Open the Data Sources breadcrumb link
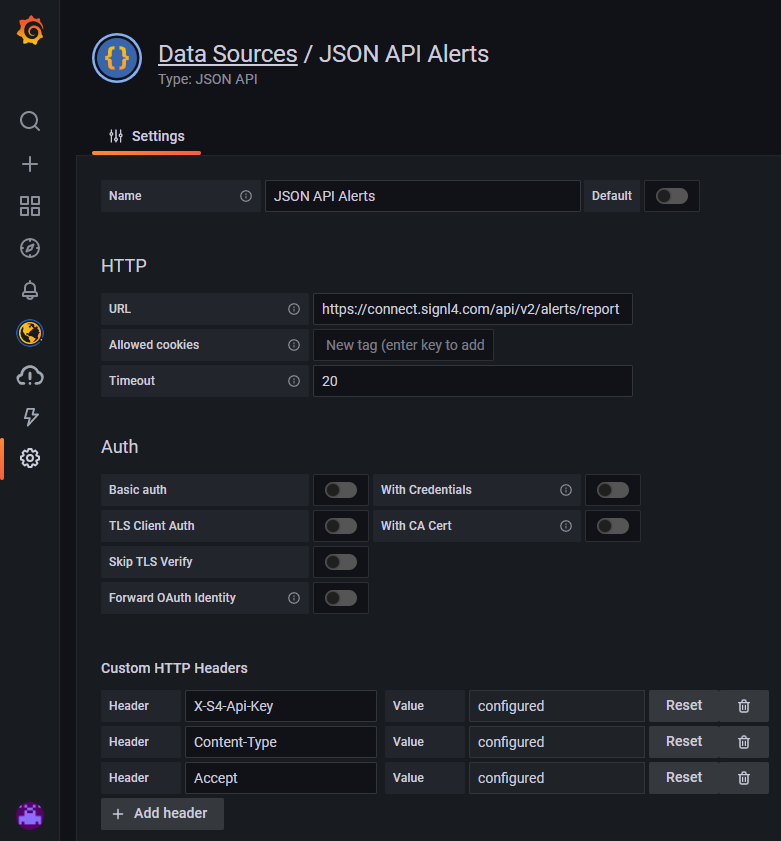Viewport: 781px width, 841px height. coord(227,54)
